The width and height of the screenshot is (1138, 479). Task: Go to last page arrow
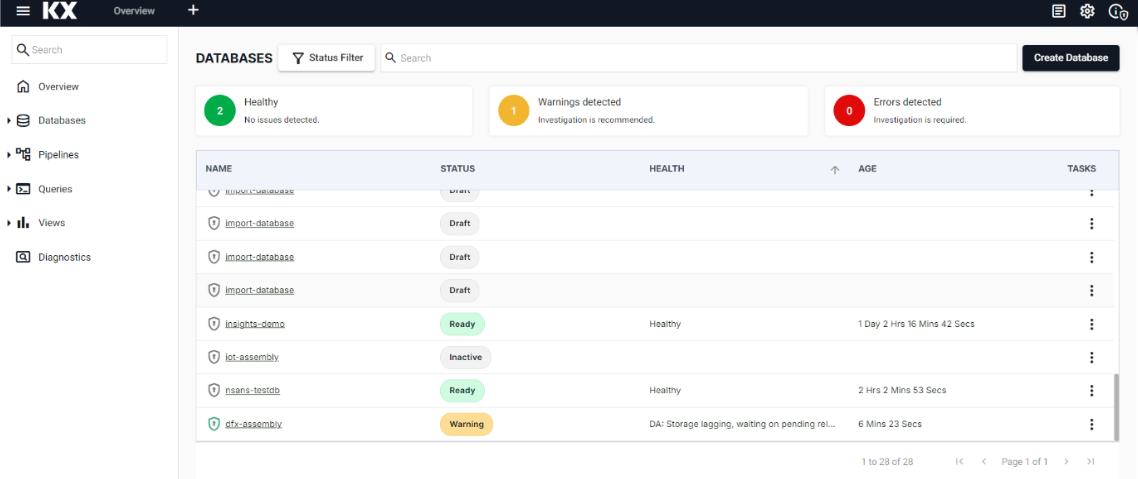point(1090,462)
